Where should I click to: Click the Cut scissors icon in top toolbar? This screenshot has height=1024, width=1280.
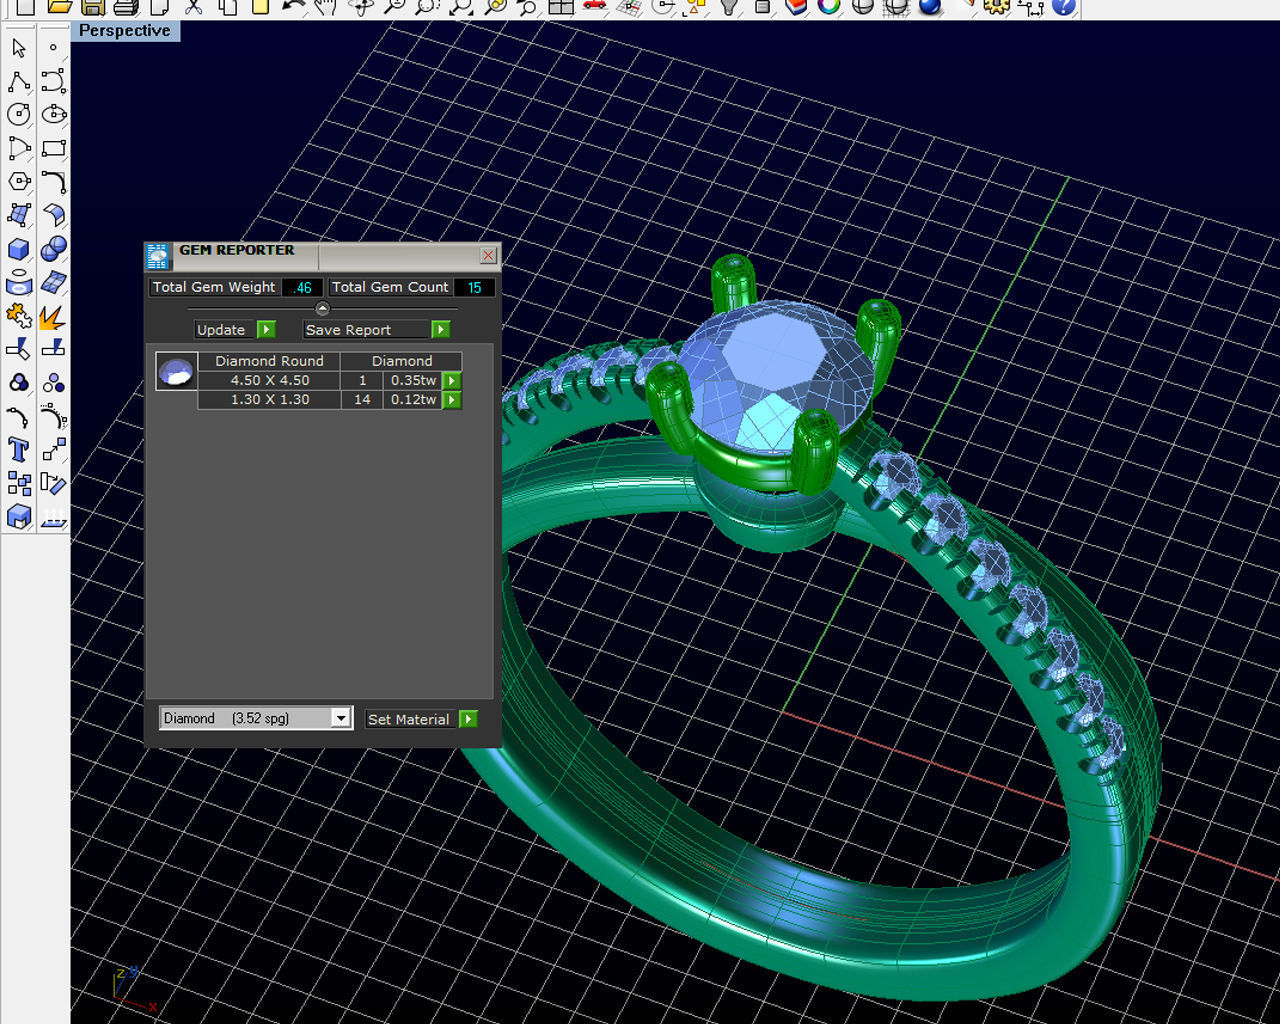[x=194, y=6]
